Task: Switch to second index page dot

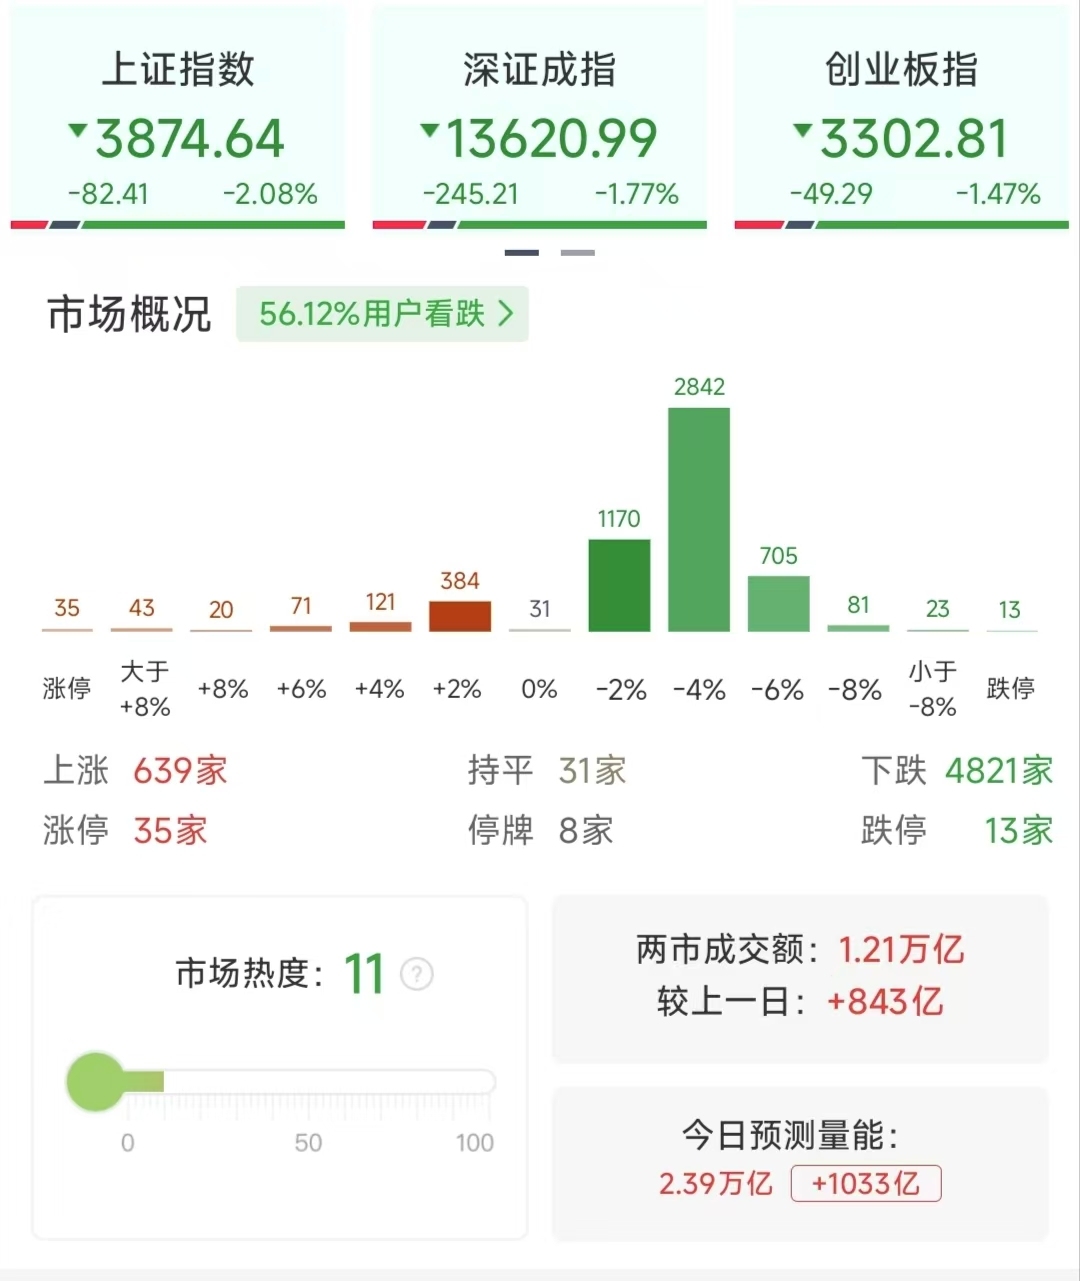Action: (578, 253)
